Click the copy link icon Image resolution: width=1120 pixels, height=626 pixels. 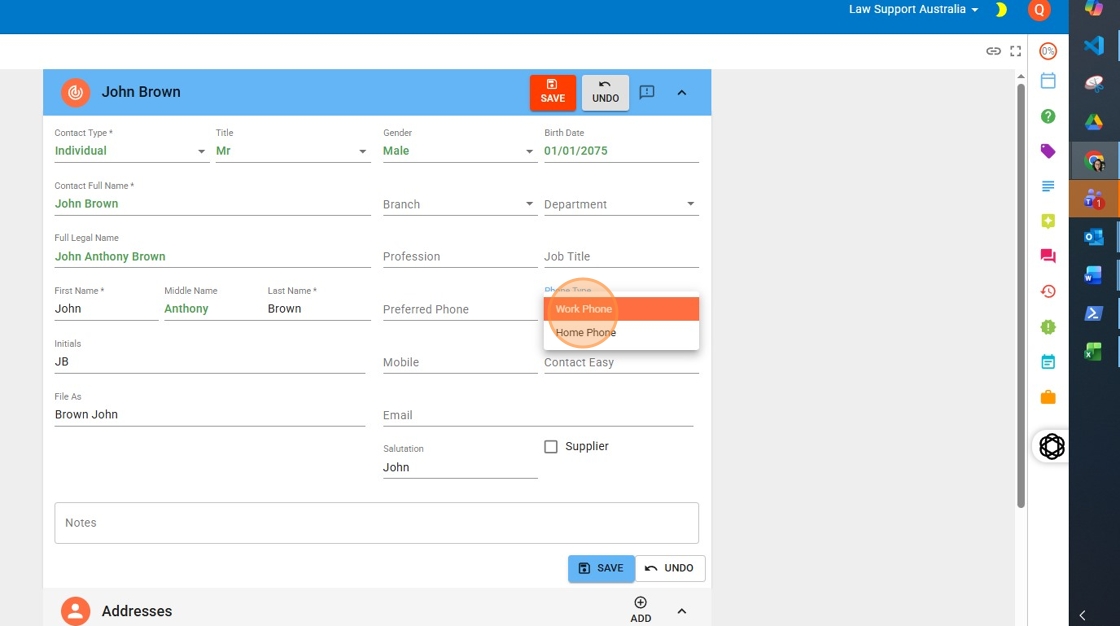[993, 51]
